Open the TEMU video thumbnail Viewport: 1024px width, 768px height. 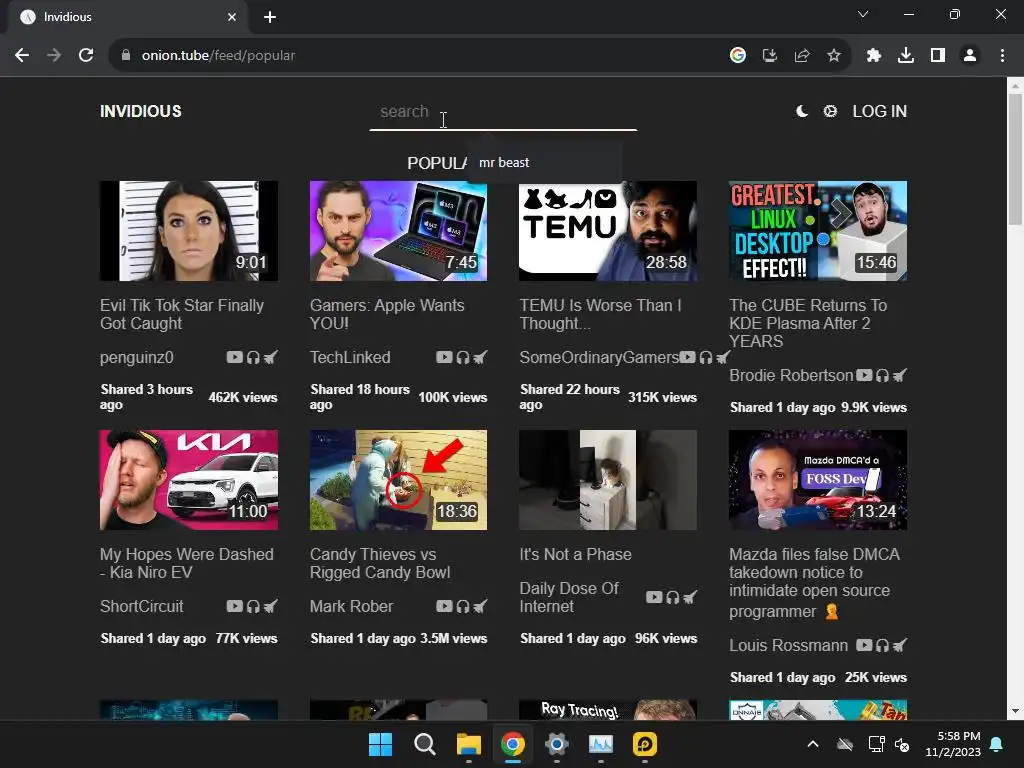608,231
